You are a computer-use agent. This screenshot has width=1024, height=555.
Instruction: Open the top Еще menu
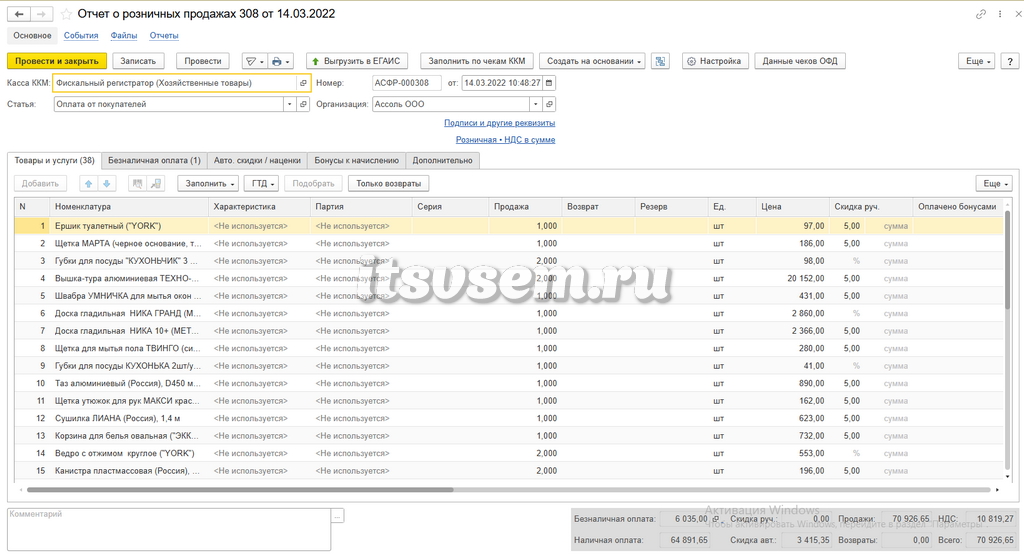(977, 61)
